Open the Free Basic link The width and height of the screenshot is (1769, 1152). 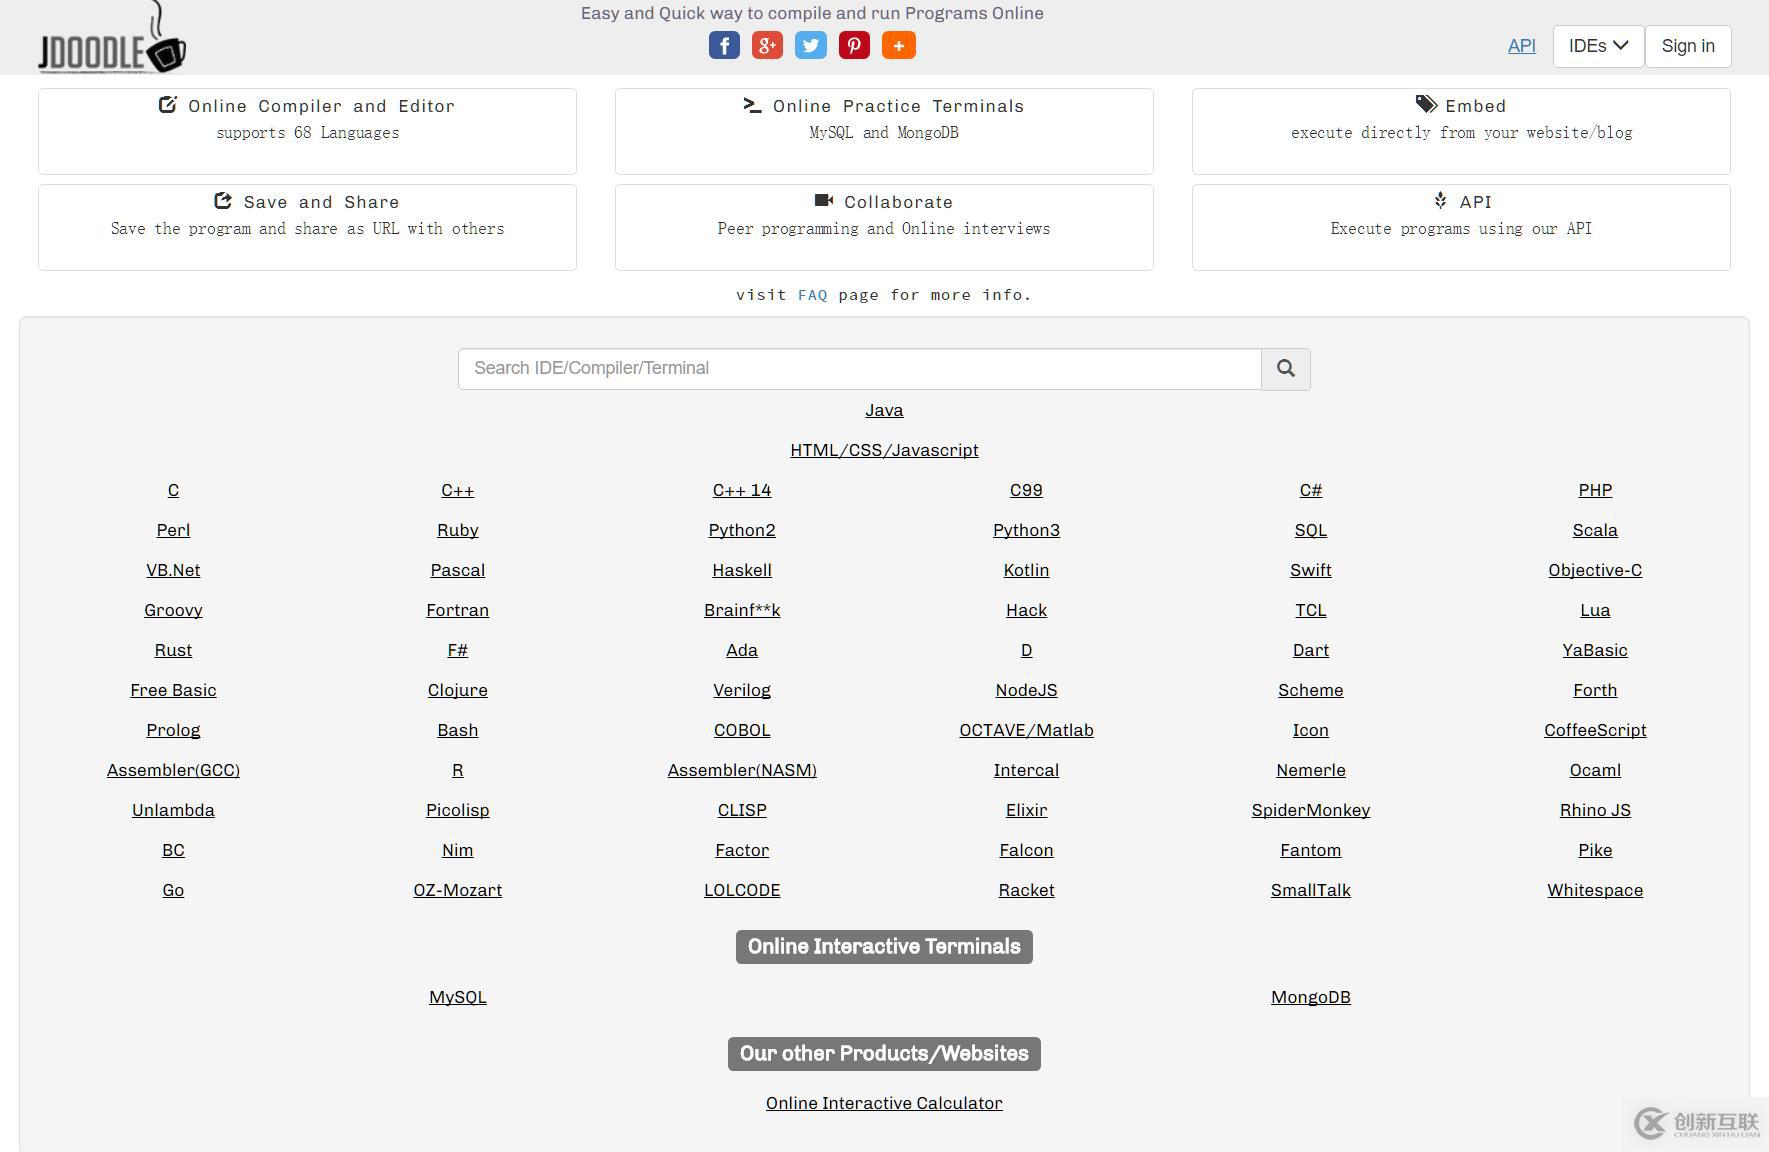[x=173, y=690]
